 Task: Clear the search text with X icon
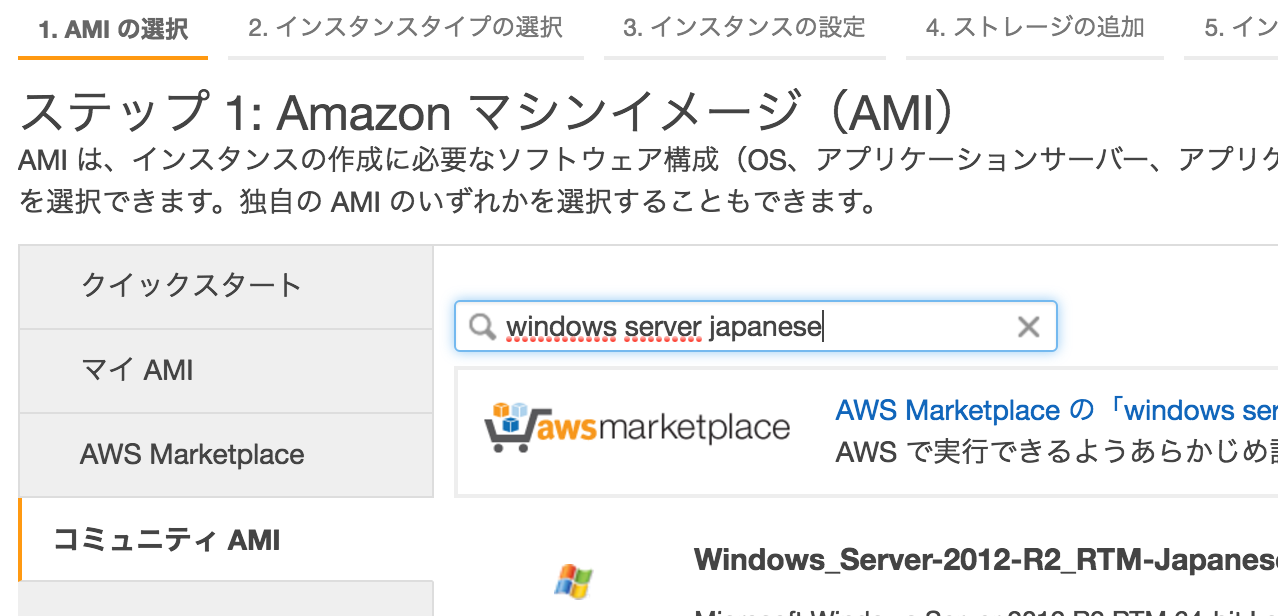(1028, 327)
